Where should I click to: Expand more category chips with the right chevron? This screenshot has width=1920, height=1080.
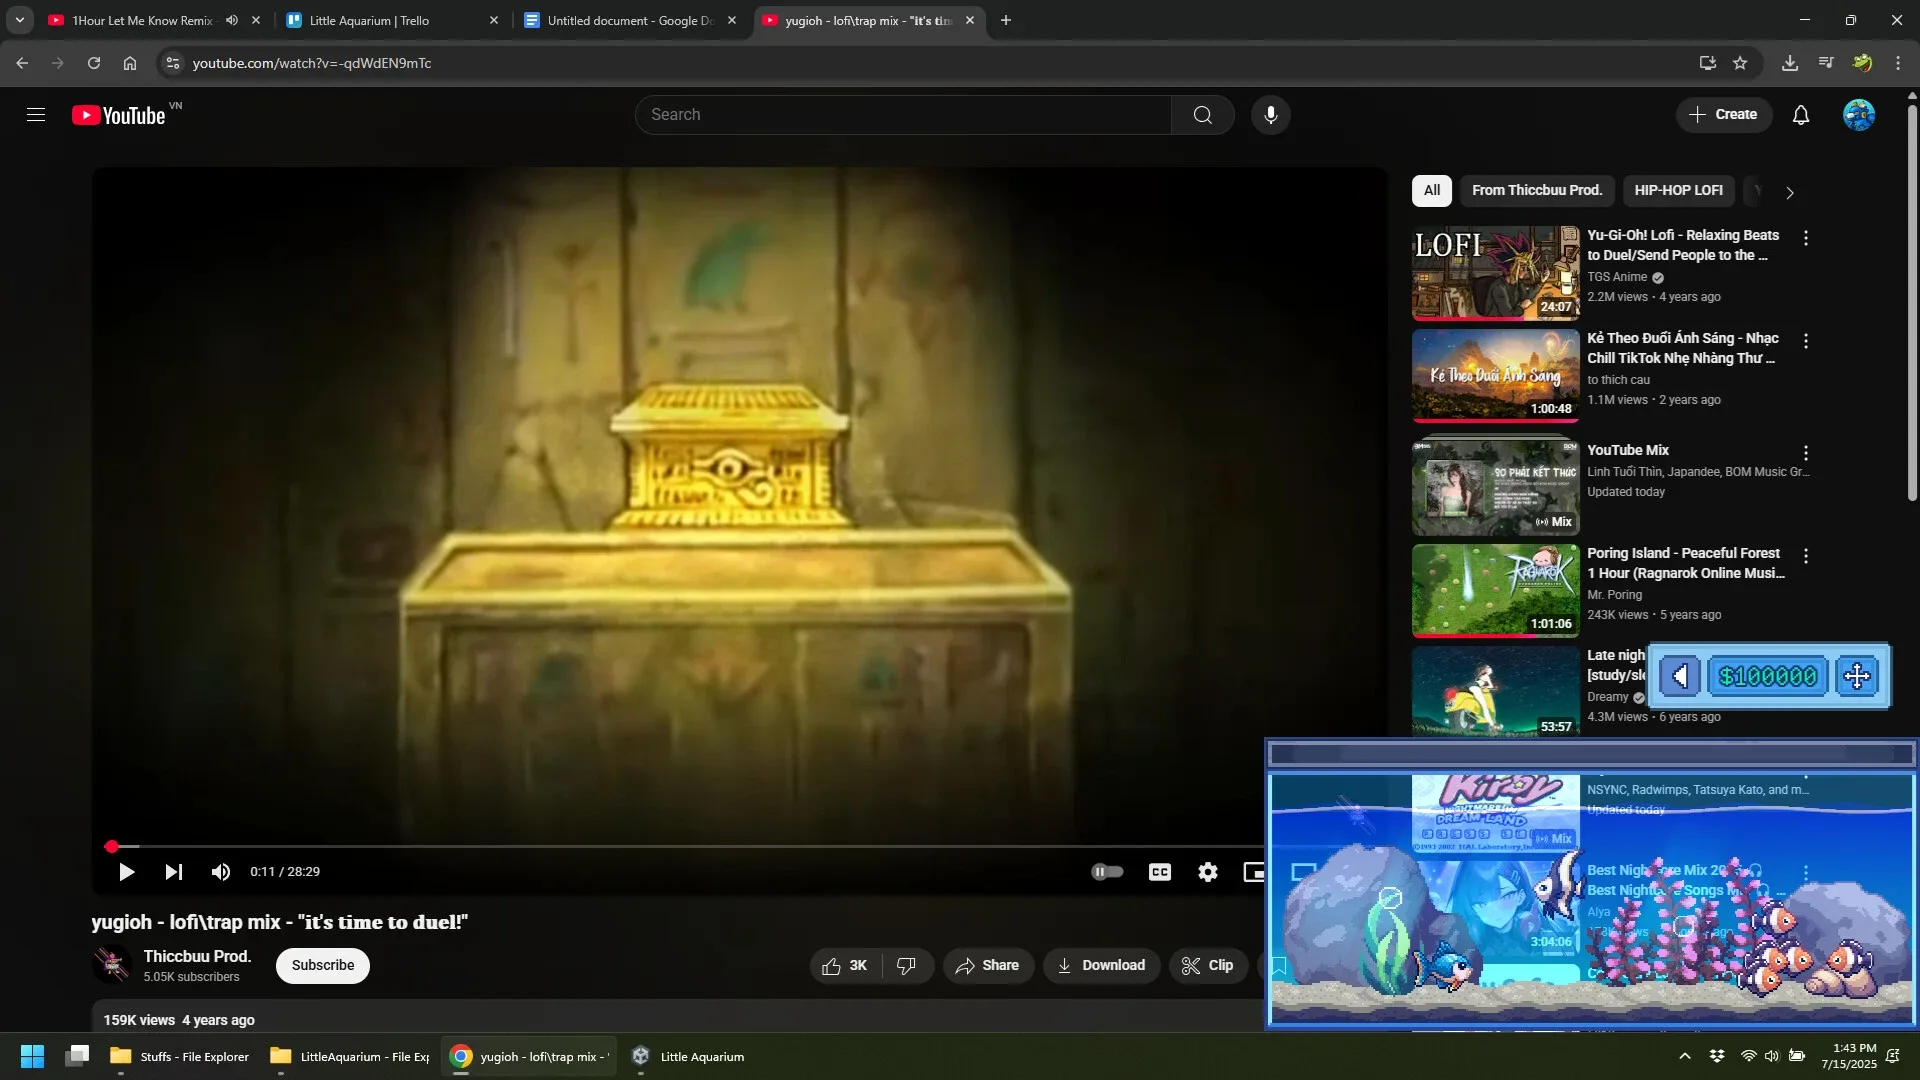(1789, 191)
